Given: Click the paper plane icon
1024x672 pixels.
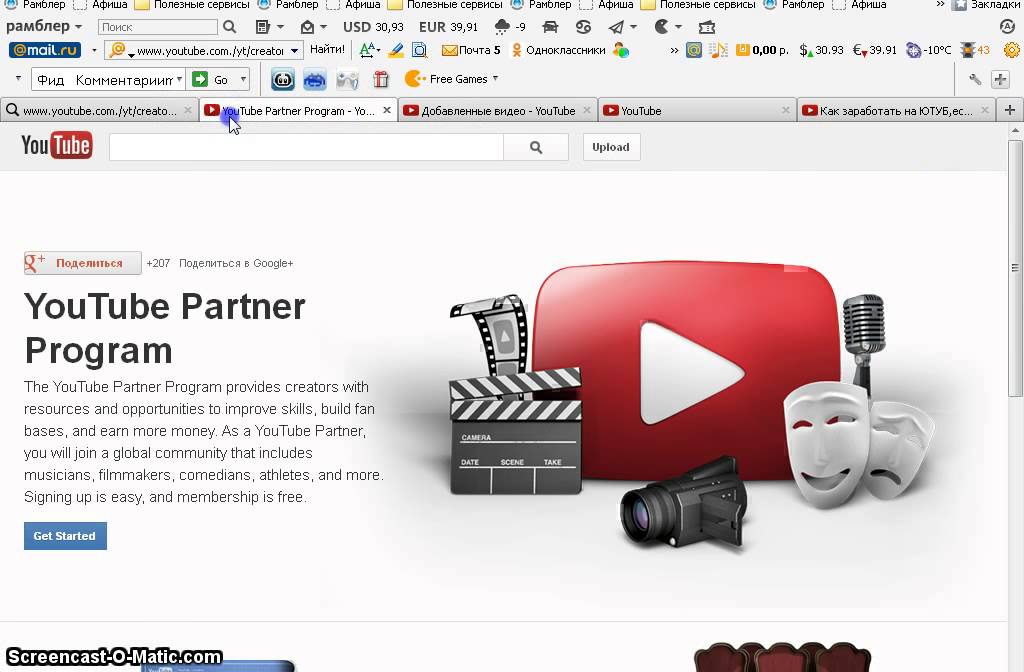Looking at the screenshot, I should 615,27.
